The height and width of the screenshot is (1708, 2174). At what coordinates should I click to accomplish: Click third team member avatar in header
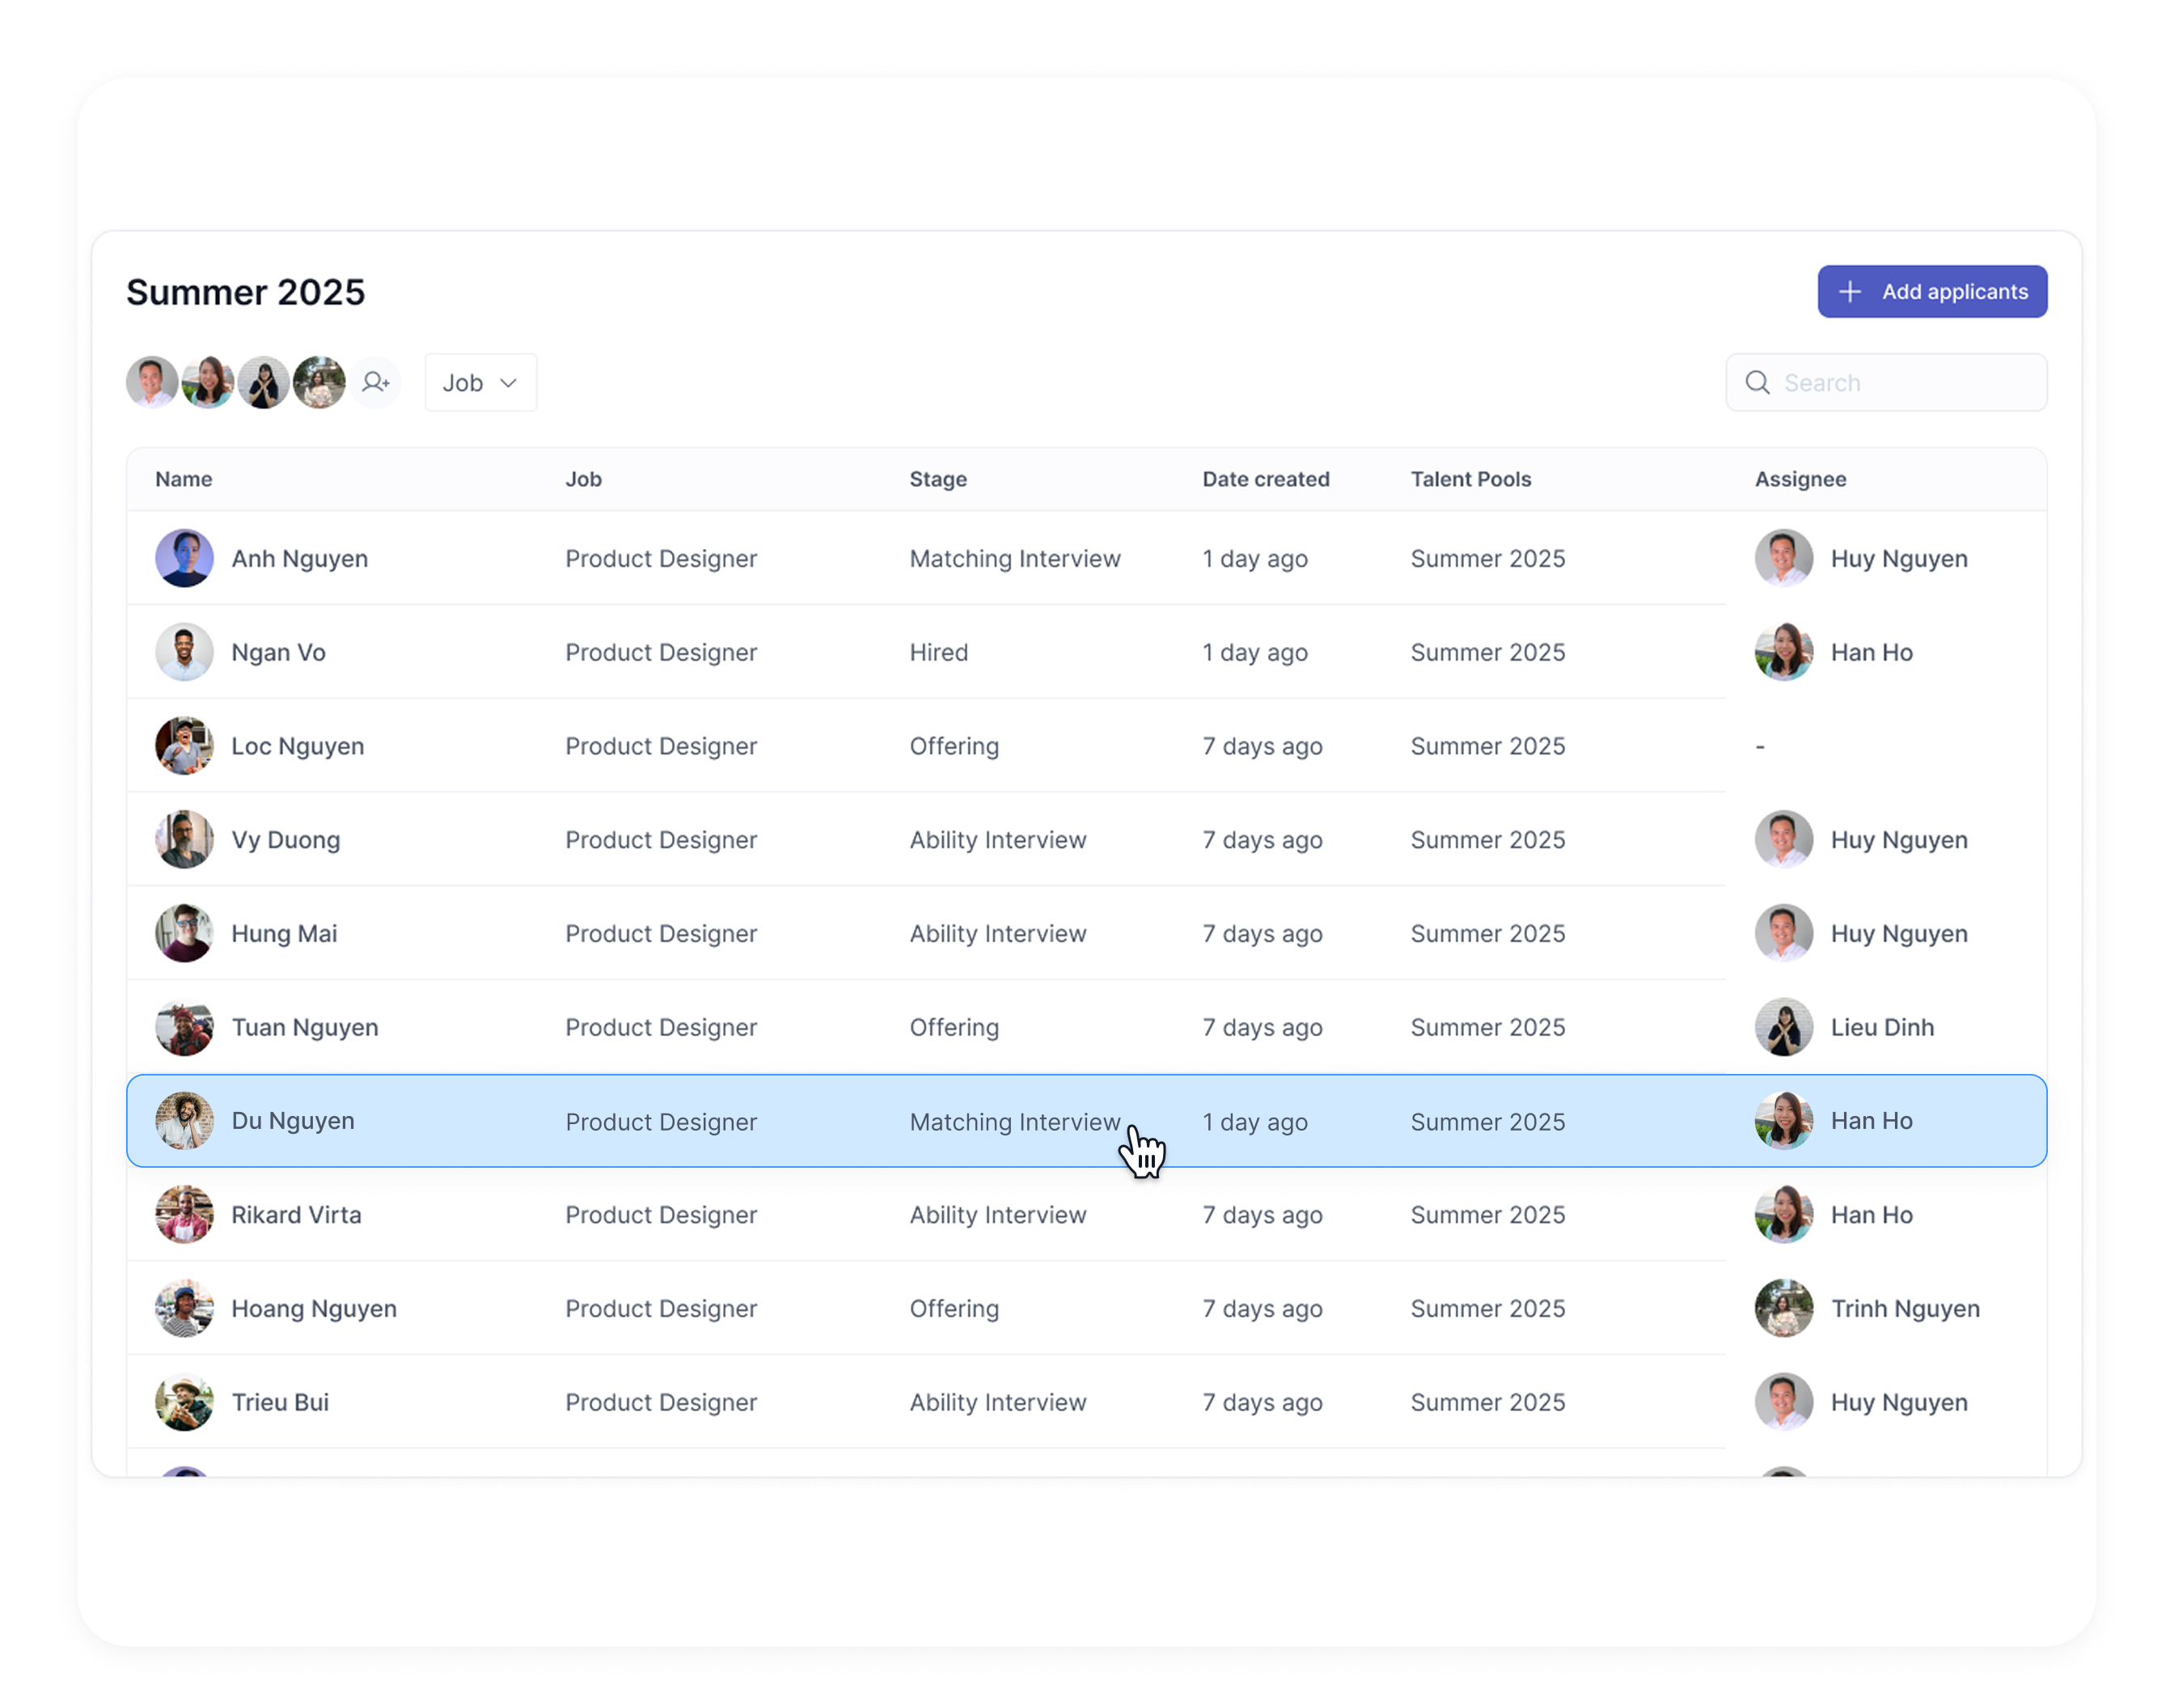click(x=264, y=382)
